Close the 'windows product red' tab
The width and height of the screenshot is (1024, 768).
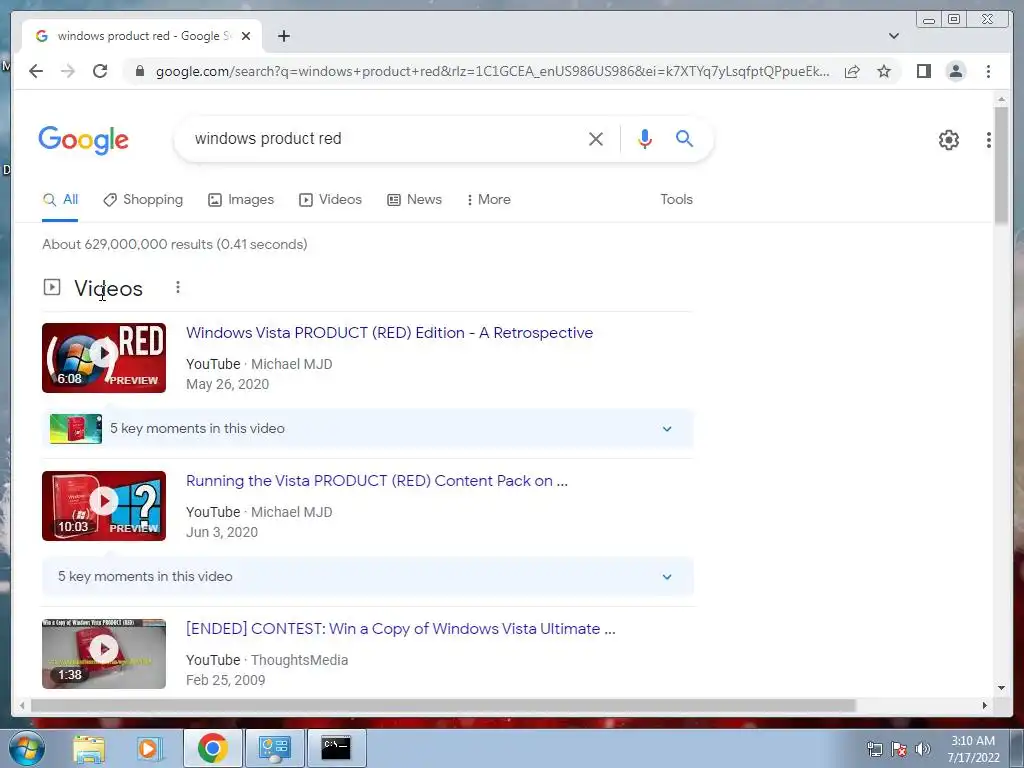pos(246,36)
